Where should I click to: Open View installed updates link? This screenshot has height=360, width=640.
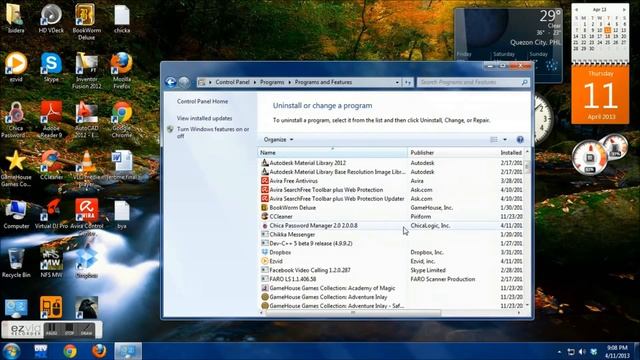(x=204, y=118)
